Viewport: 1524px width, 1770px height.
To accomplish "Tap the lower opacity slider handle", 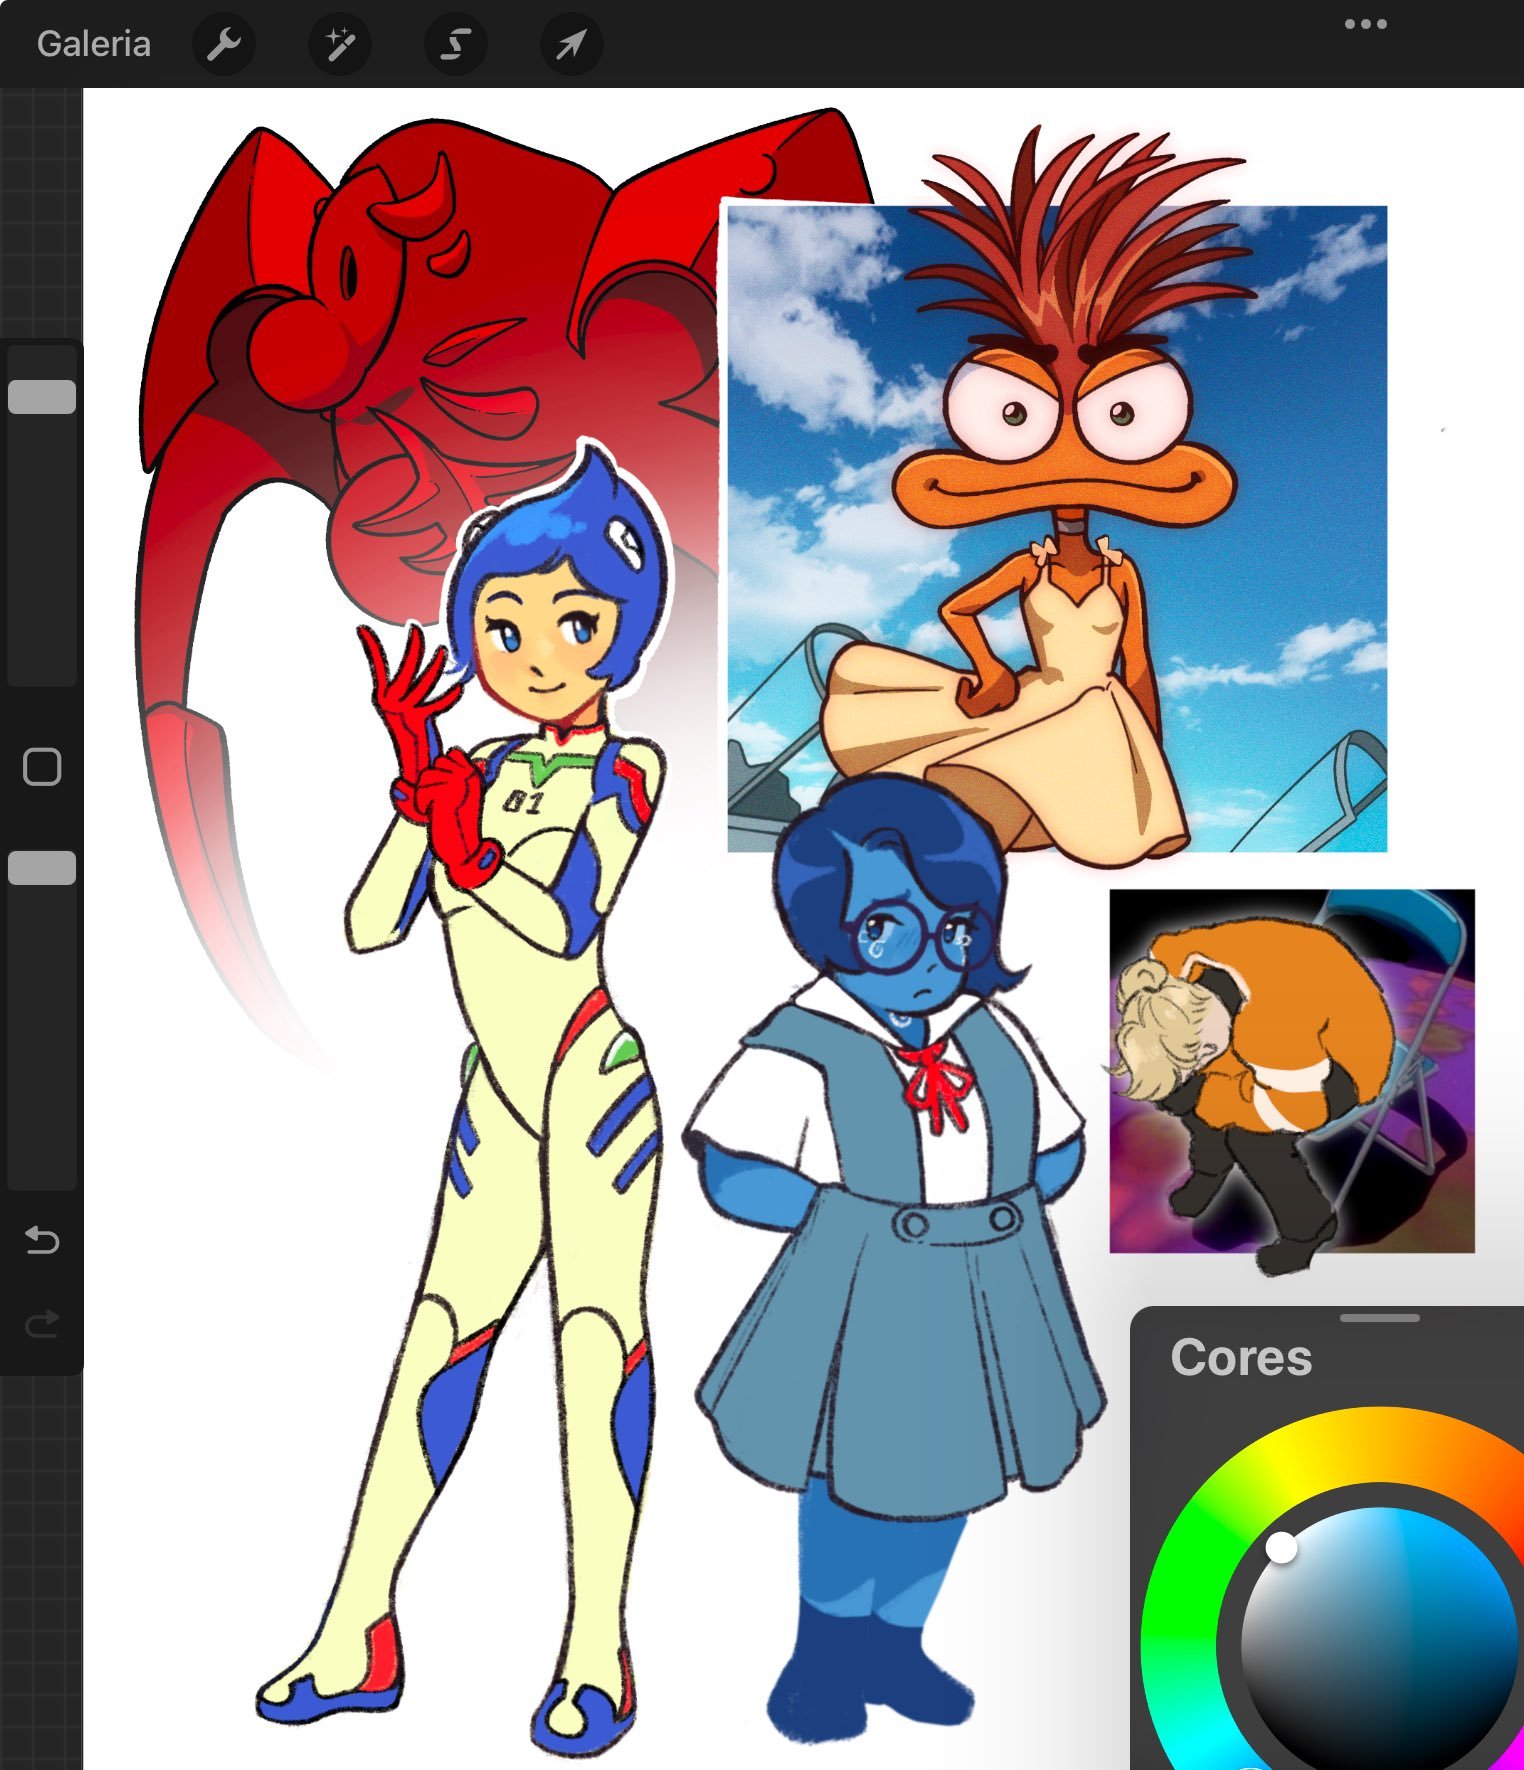I will (42, 868).
